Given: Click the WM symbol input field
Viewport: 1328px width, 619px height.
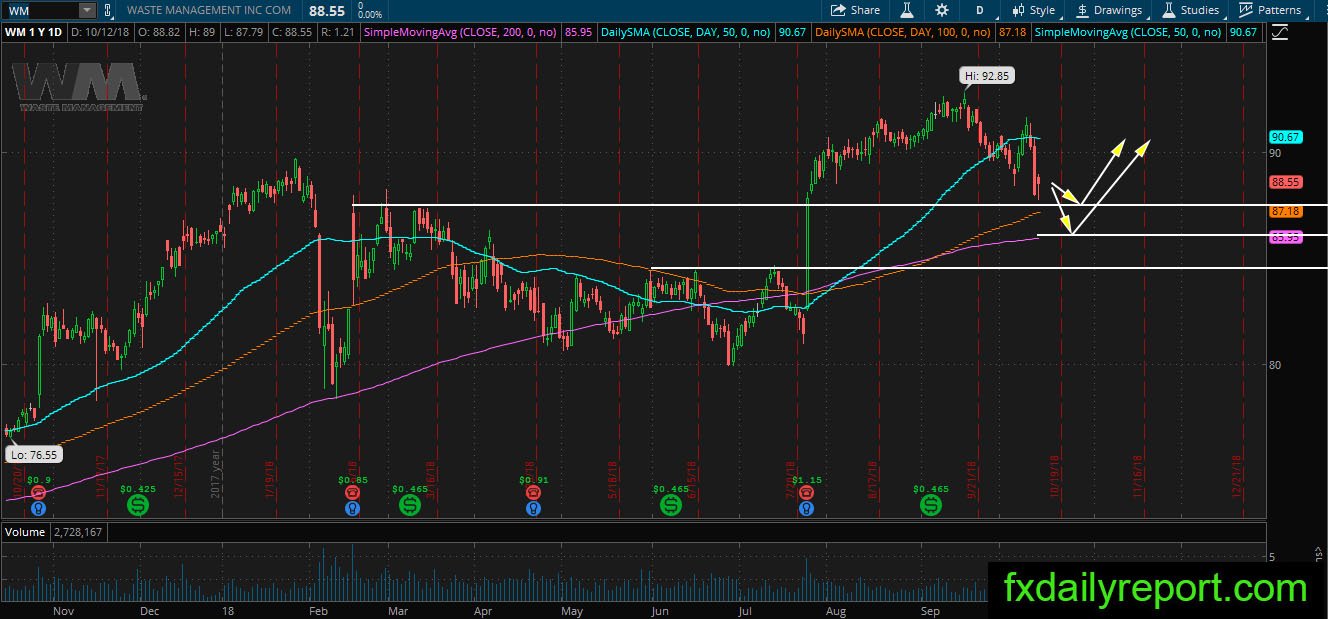Looking at the screenshot, I should (41, 10).
